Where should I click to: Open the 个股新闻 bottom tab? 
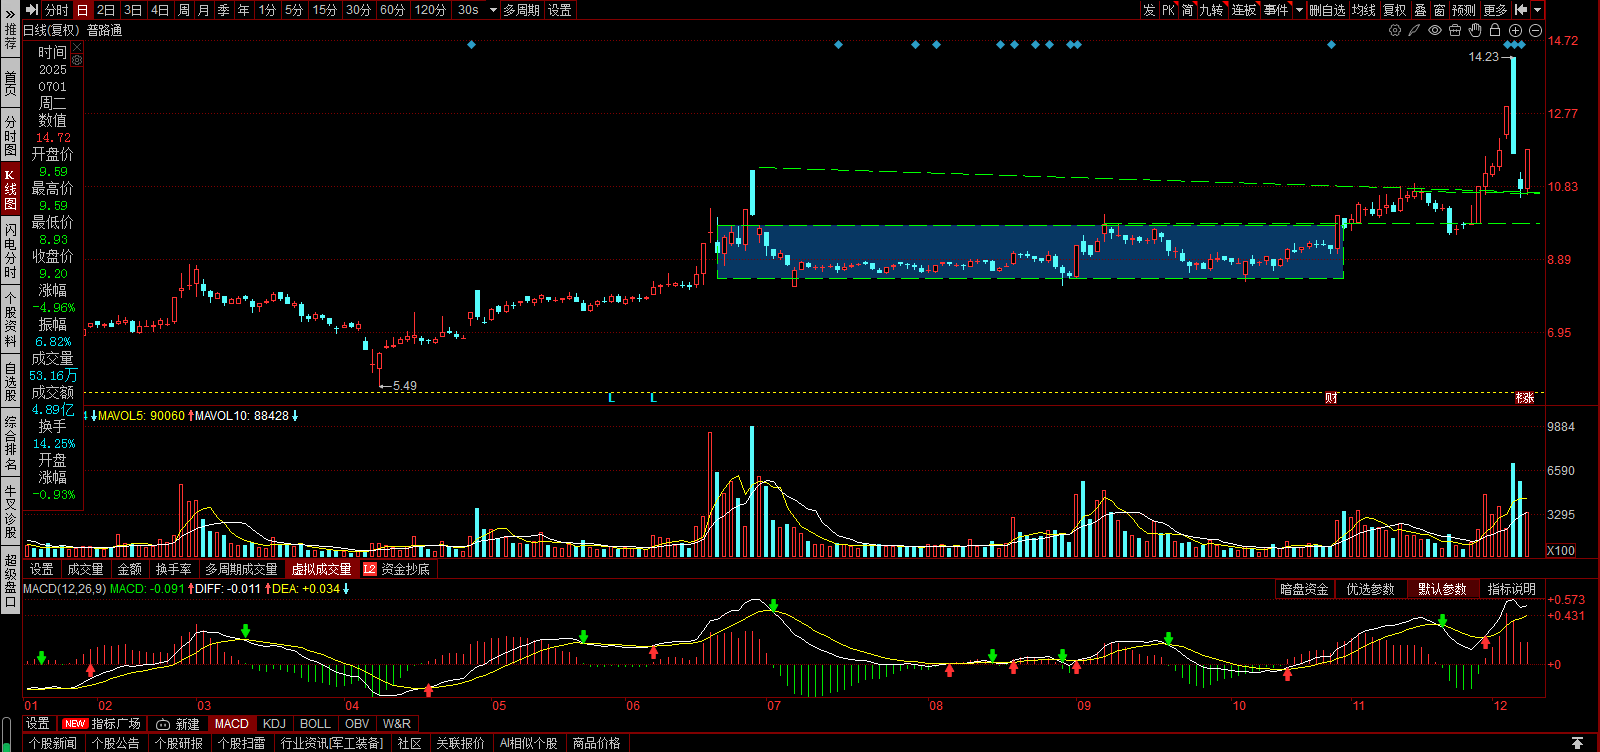(52, 743)
